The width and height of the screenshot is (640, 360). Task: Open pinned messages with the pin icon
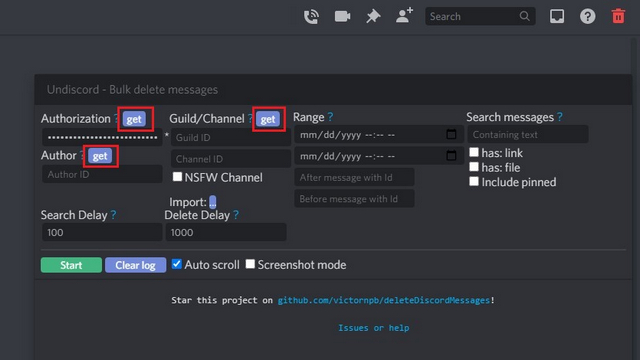coord(373,16)
